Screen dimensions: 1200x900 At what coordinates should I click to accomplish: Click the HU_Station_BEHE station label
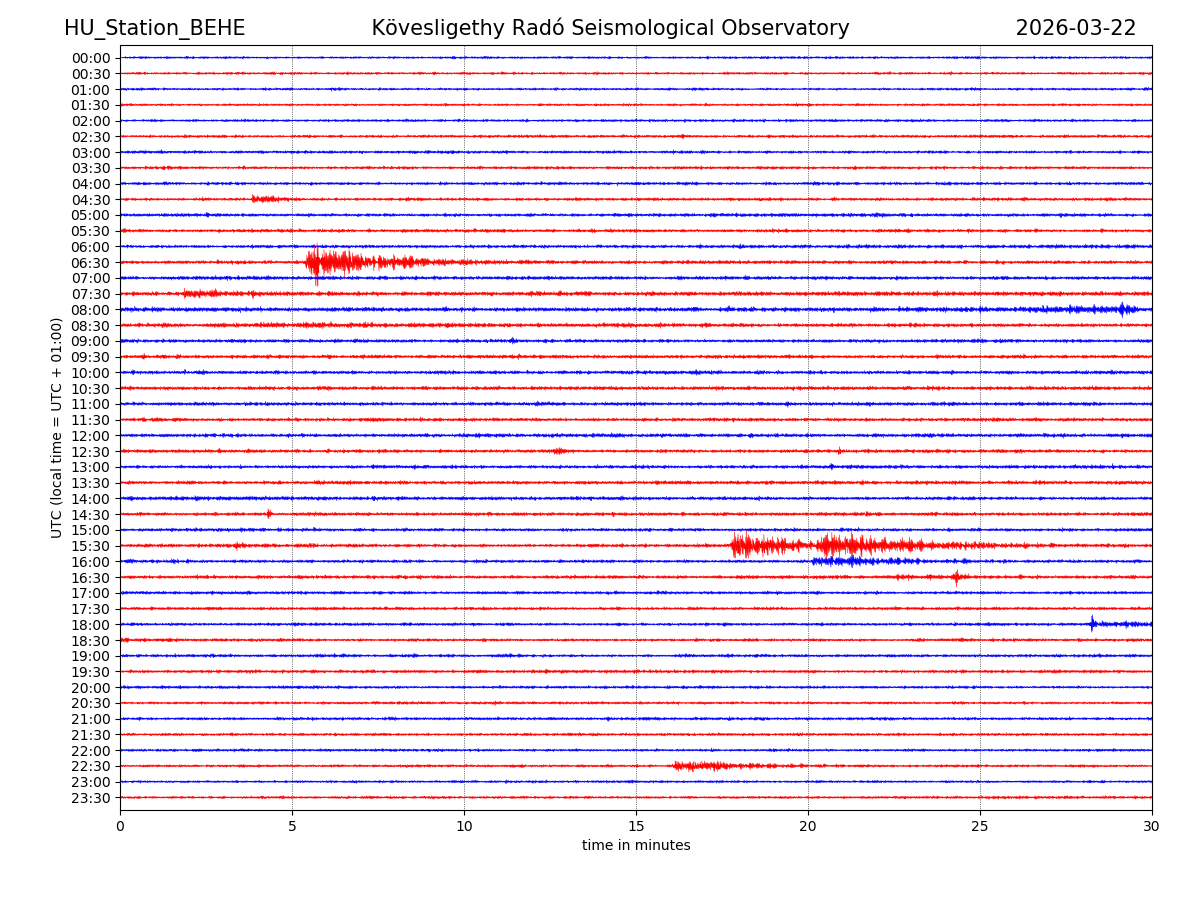tap(154, 28)
